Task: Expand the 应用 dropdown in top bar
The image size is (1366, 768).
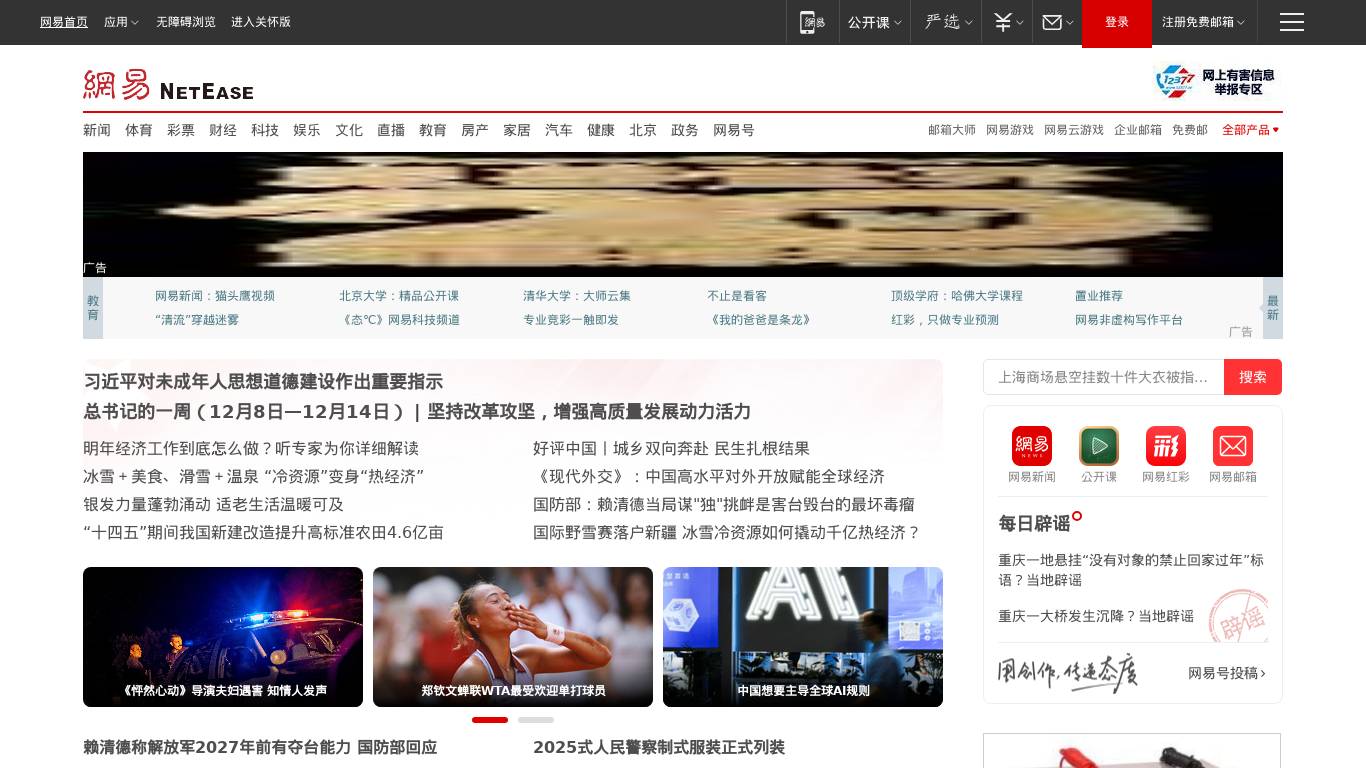Action: pos(121,22)
